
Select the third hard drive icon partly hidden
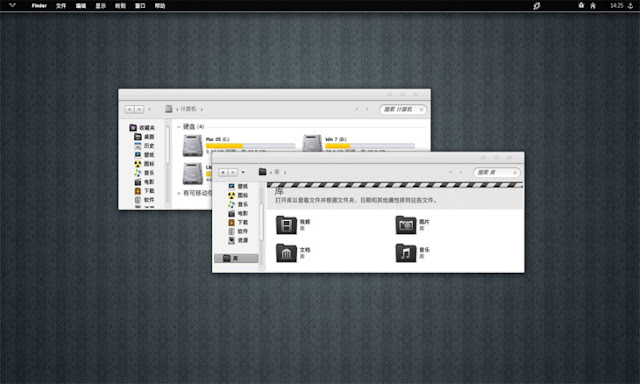[x=193, y=174]
